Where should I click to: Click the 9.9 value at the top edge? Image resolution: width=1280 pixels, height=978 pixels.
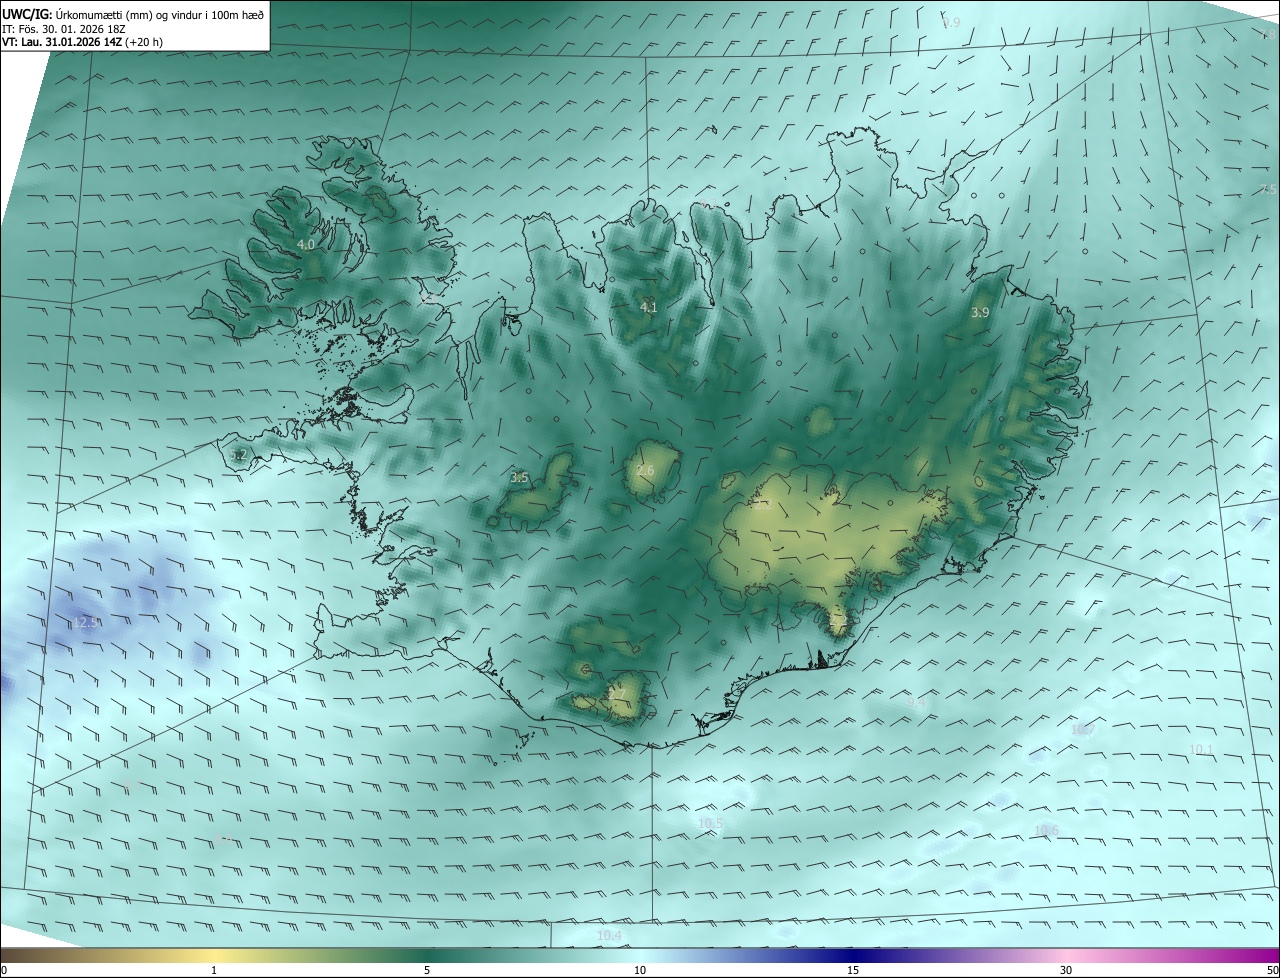951,22
